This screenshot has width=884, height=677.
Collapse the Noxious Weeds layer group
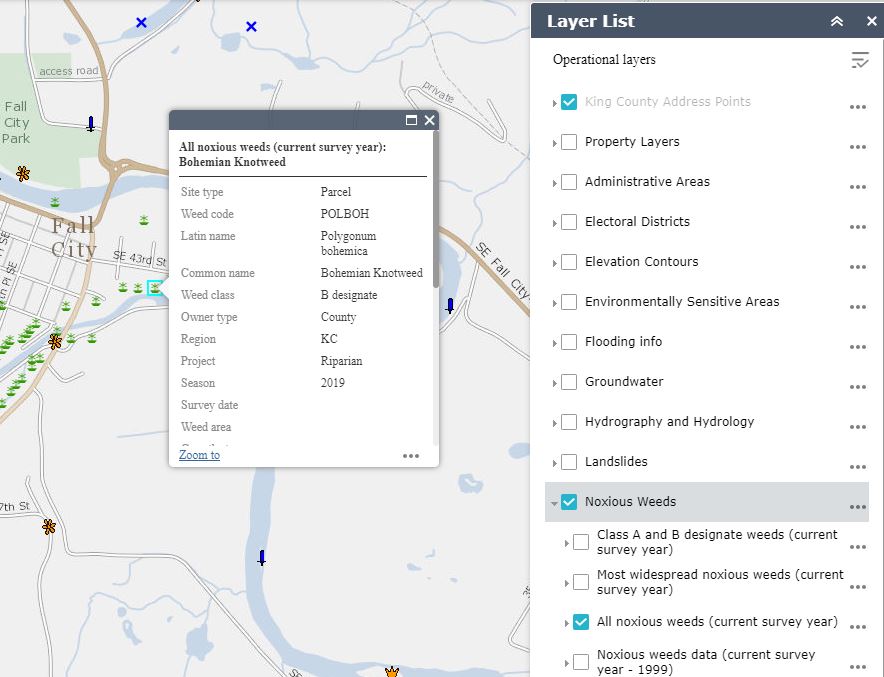pos(555,503)
